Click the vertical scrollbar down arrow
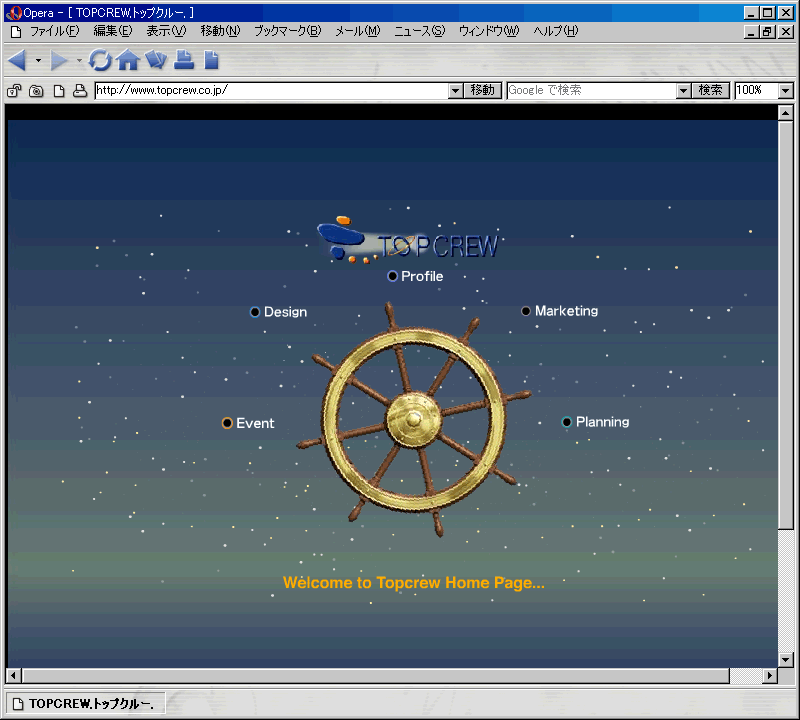The height and width of the screenshot is (720, 800). point(786,659)
